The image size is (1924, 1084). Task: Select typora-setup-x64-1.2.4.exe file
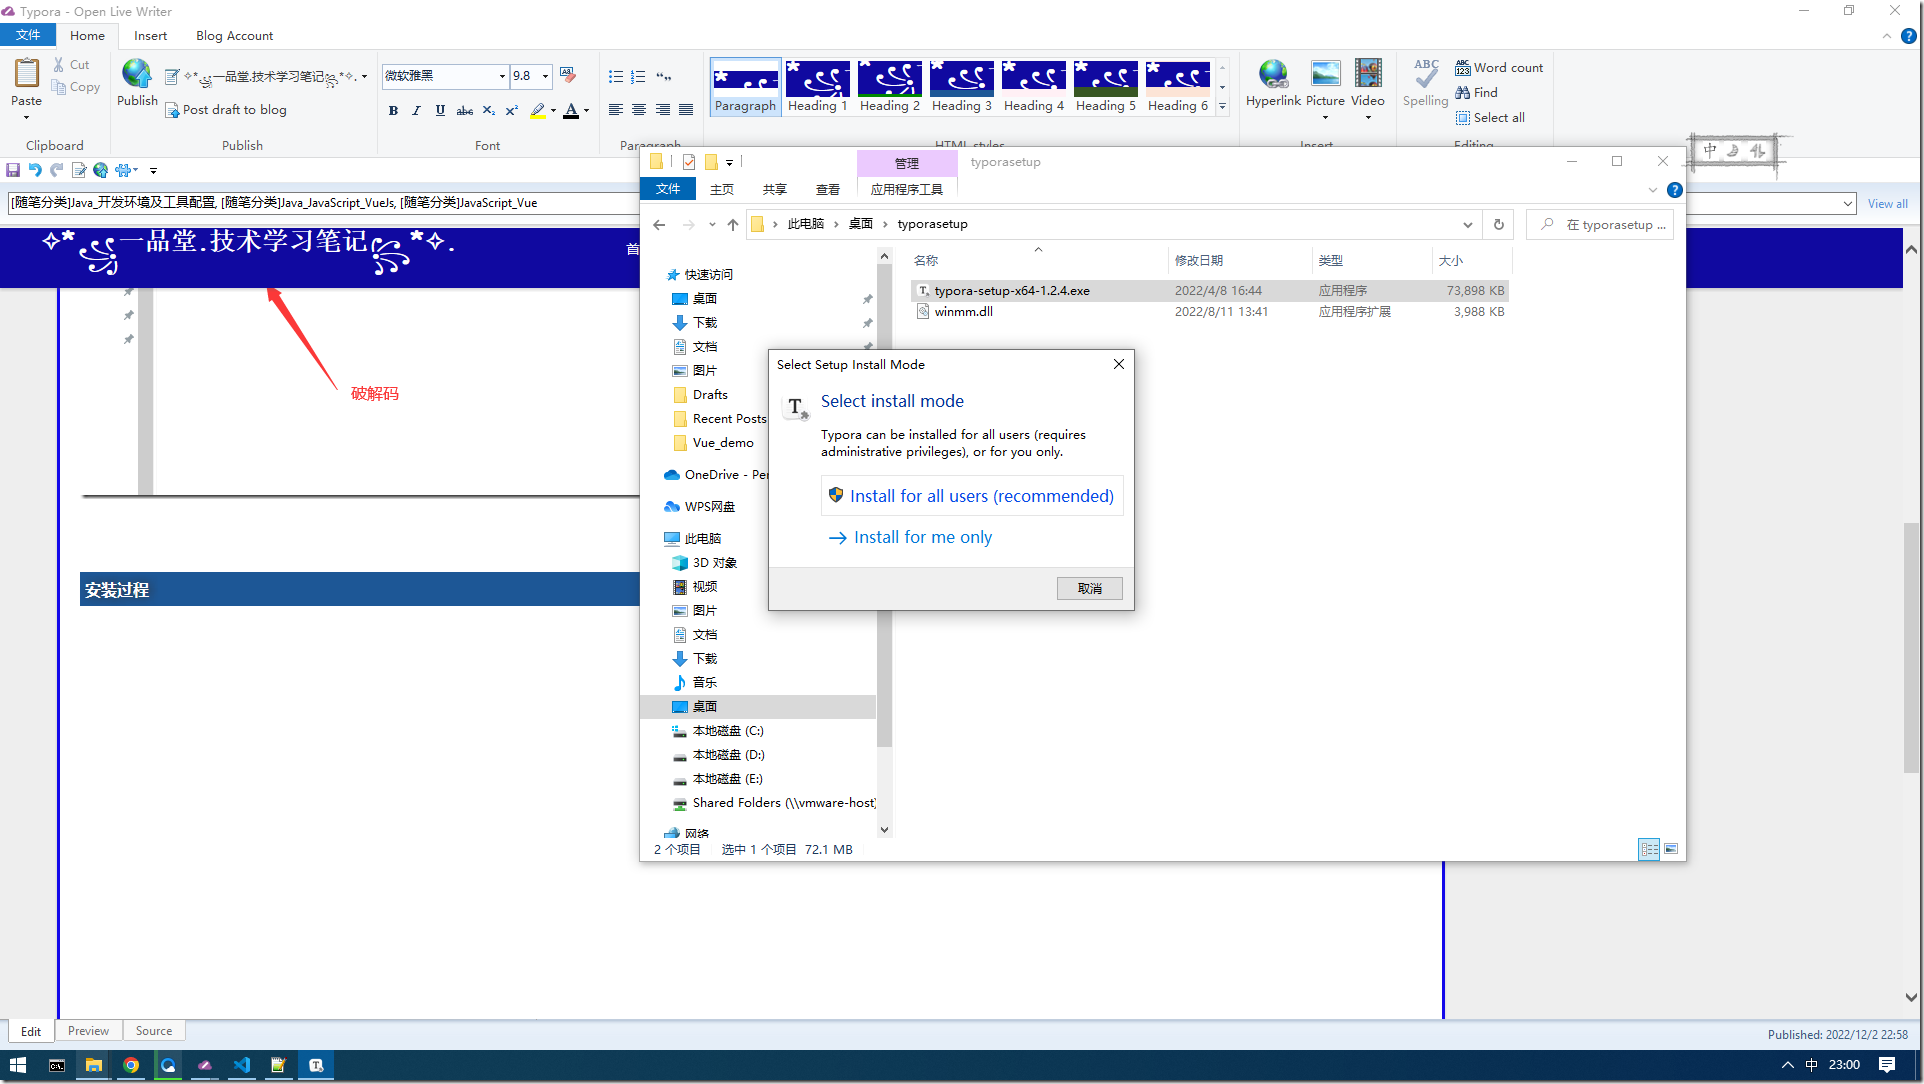pos(1209,291)
